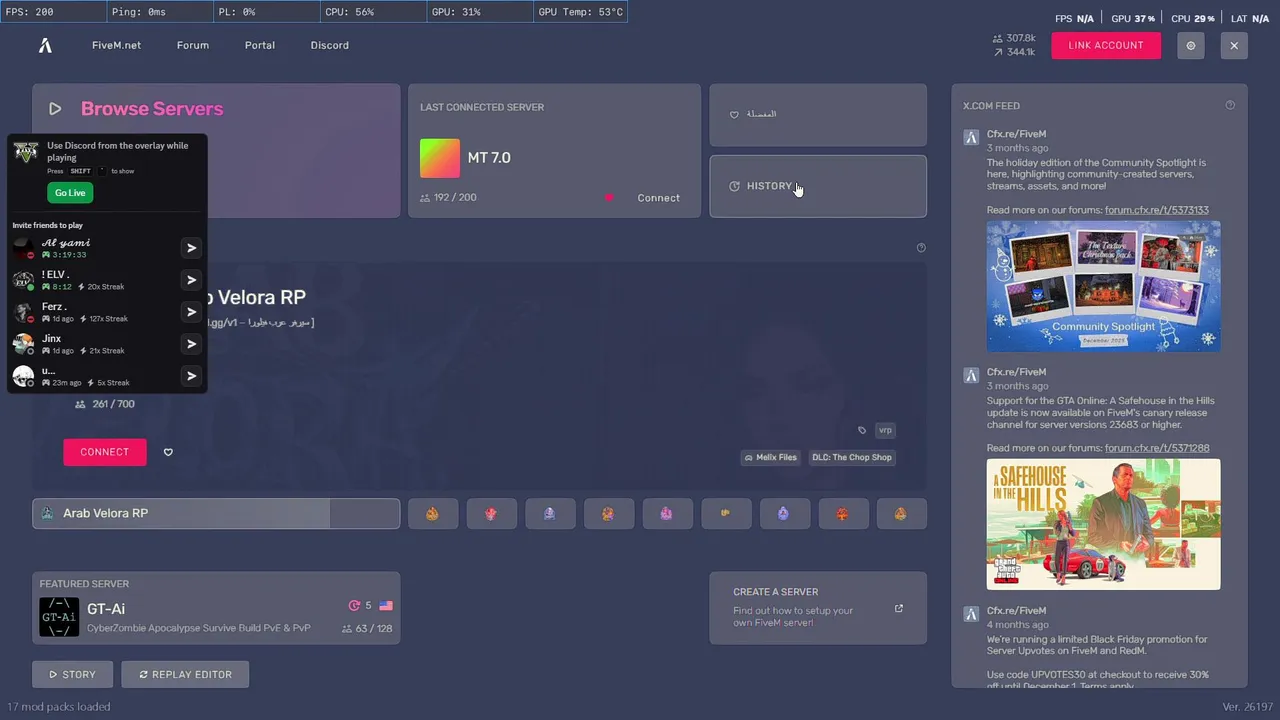
Task: Click pink CONNECT button for Velora RP
Action: point(104,452)
